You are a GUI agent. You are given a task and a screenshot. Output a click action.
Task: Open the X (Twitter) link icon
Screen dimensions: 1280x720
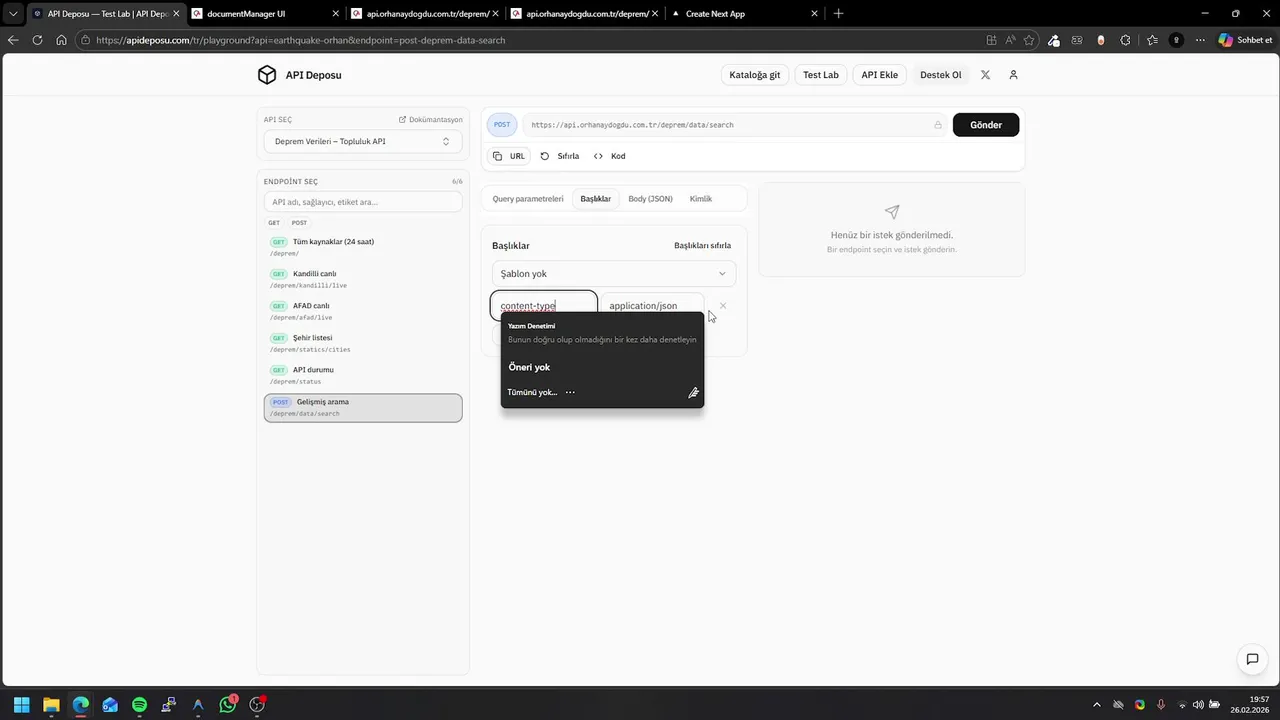[986, 75]
